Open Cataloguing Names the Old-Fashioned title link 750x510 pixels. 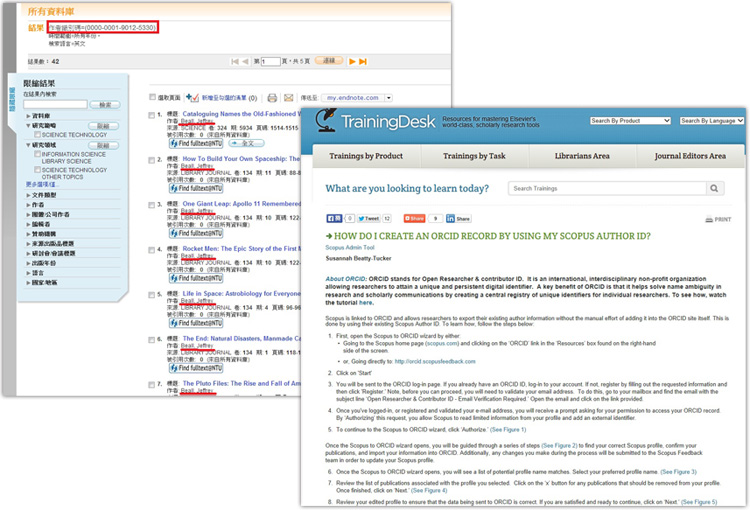241,114
